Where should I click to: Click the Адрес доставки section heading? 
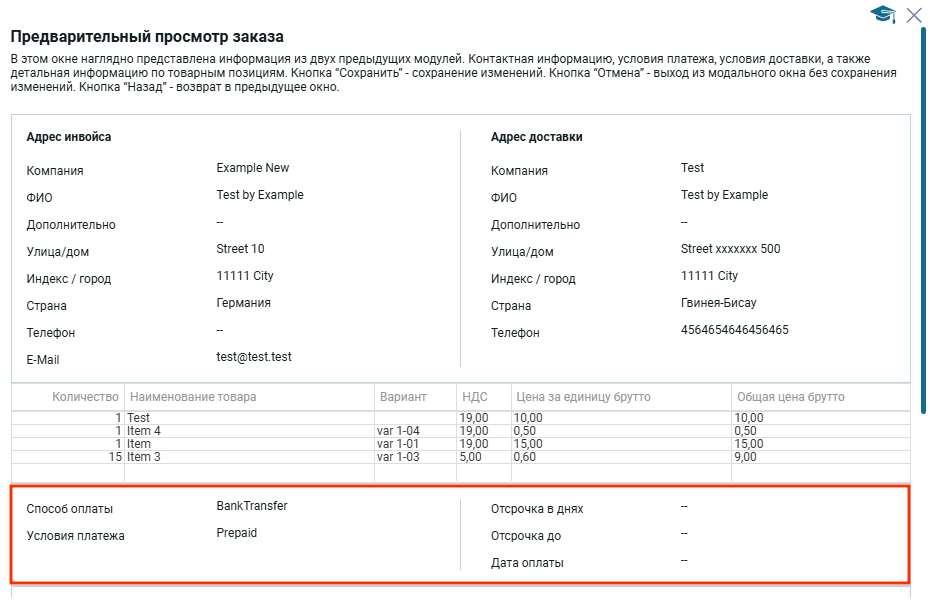tap(536, 137)
